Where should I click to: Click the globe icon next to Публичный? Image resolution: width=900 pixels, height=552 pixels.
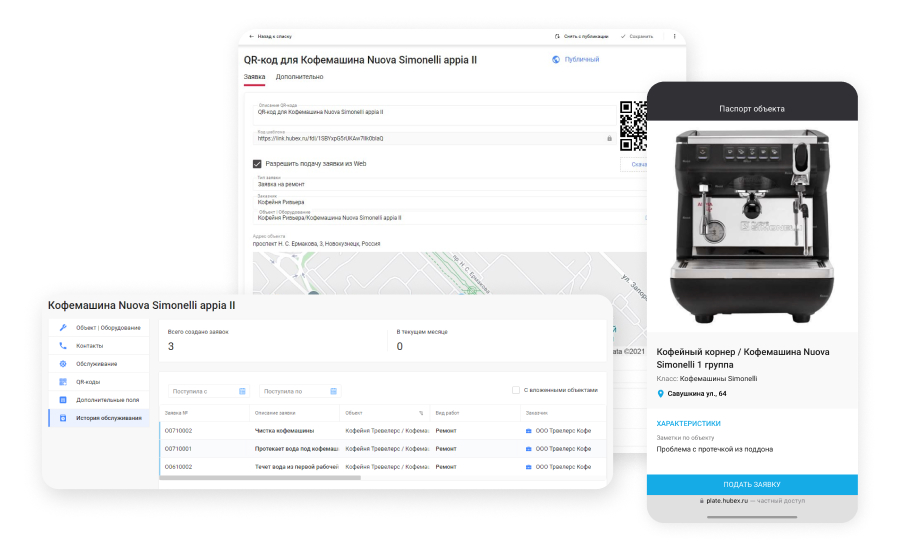click(556, 59)
